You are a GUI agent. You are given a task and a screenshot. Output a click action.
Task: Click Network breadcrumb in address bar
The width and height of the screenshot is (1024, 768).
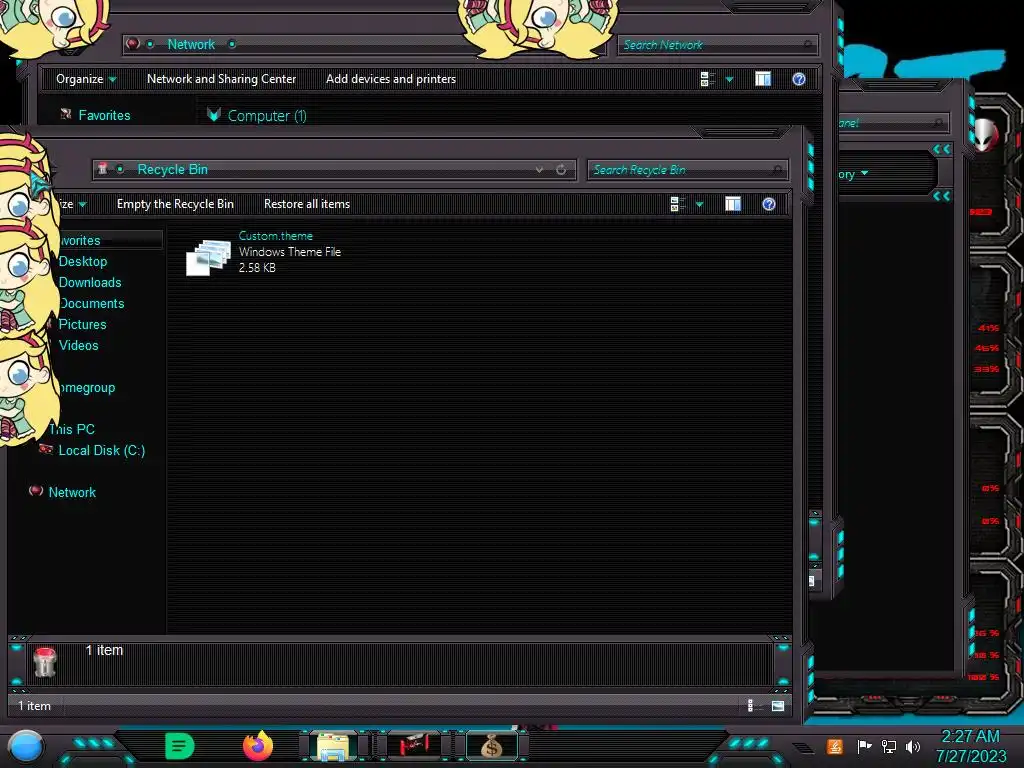coord(191,44)
